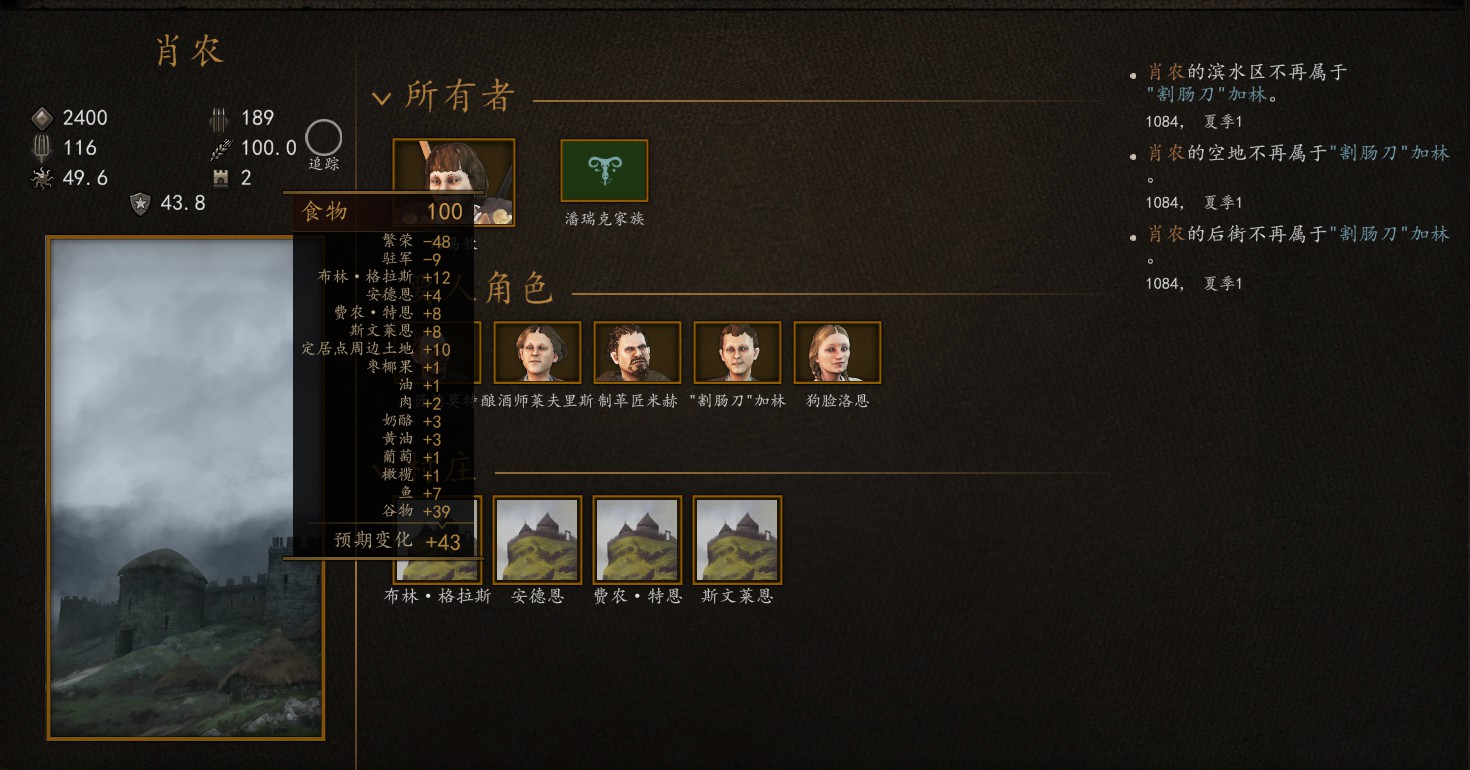
Task: Click the 肖农 castle landscape image
Action: (x=186, y=488)
